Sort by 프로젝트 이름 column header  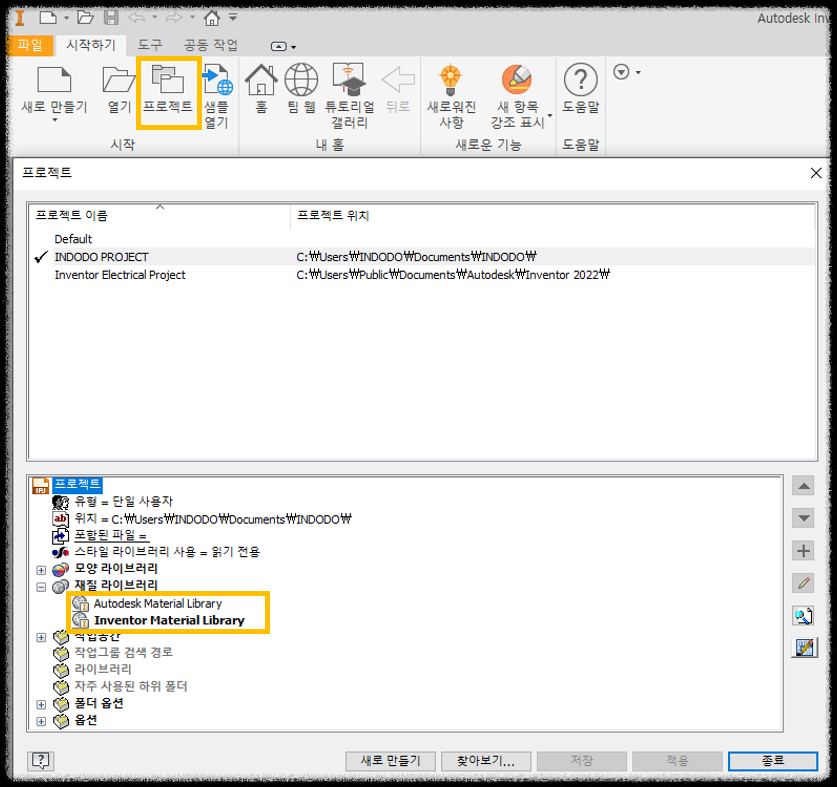[x=159, y=215]
